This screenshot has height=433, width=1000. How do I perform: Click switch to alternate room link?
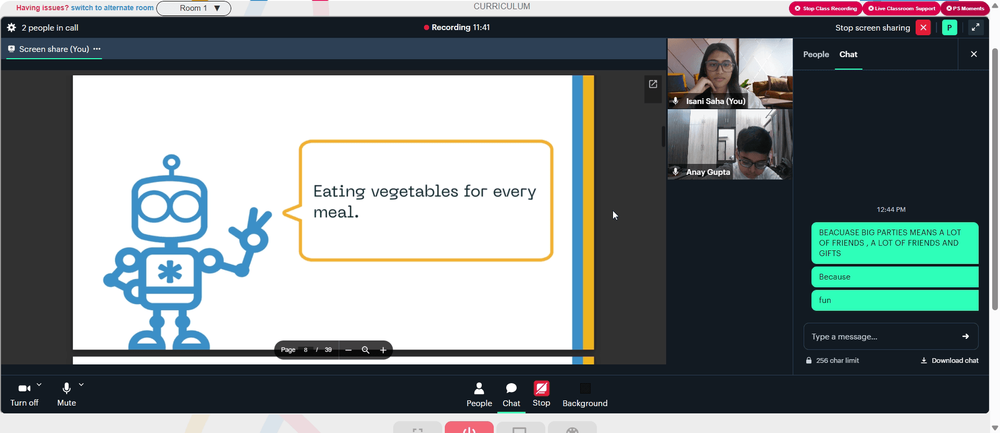112,8
